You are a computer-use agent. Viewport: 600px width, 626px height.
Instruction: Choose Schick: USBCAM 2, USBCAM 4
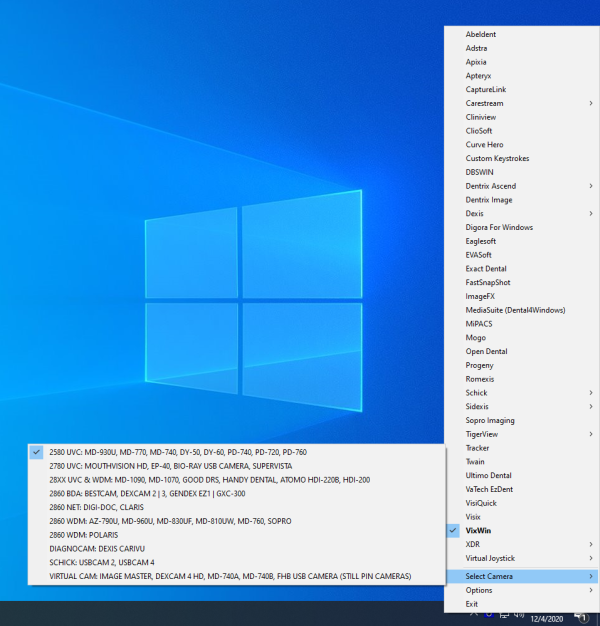tap(104, 562)
